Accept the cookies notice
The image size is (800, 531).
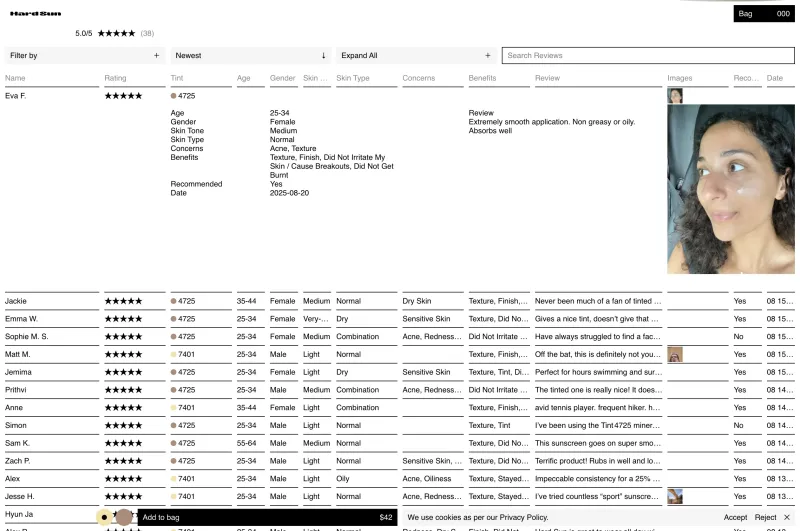(735, 517)
